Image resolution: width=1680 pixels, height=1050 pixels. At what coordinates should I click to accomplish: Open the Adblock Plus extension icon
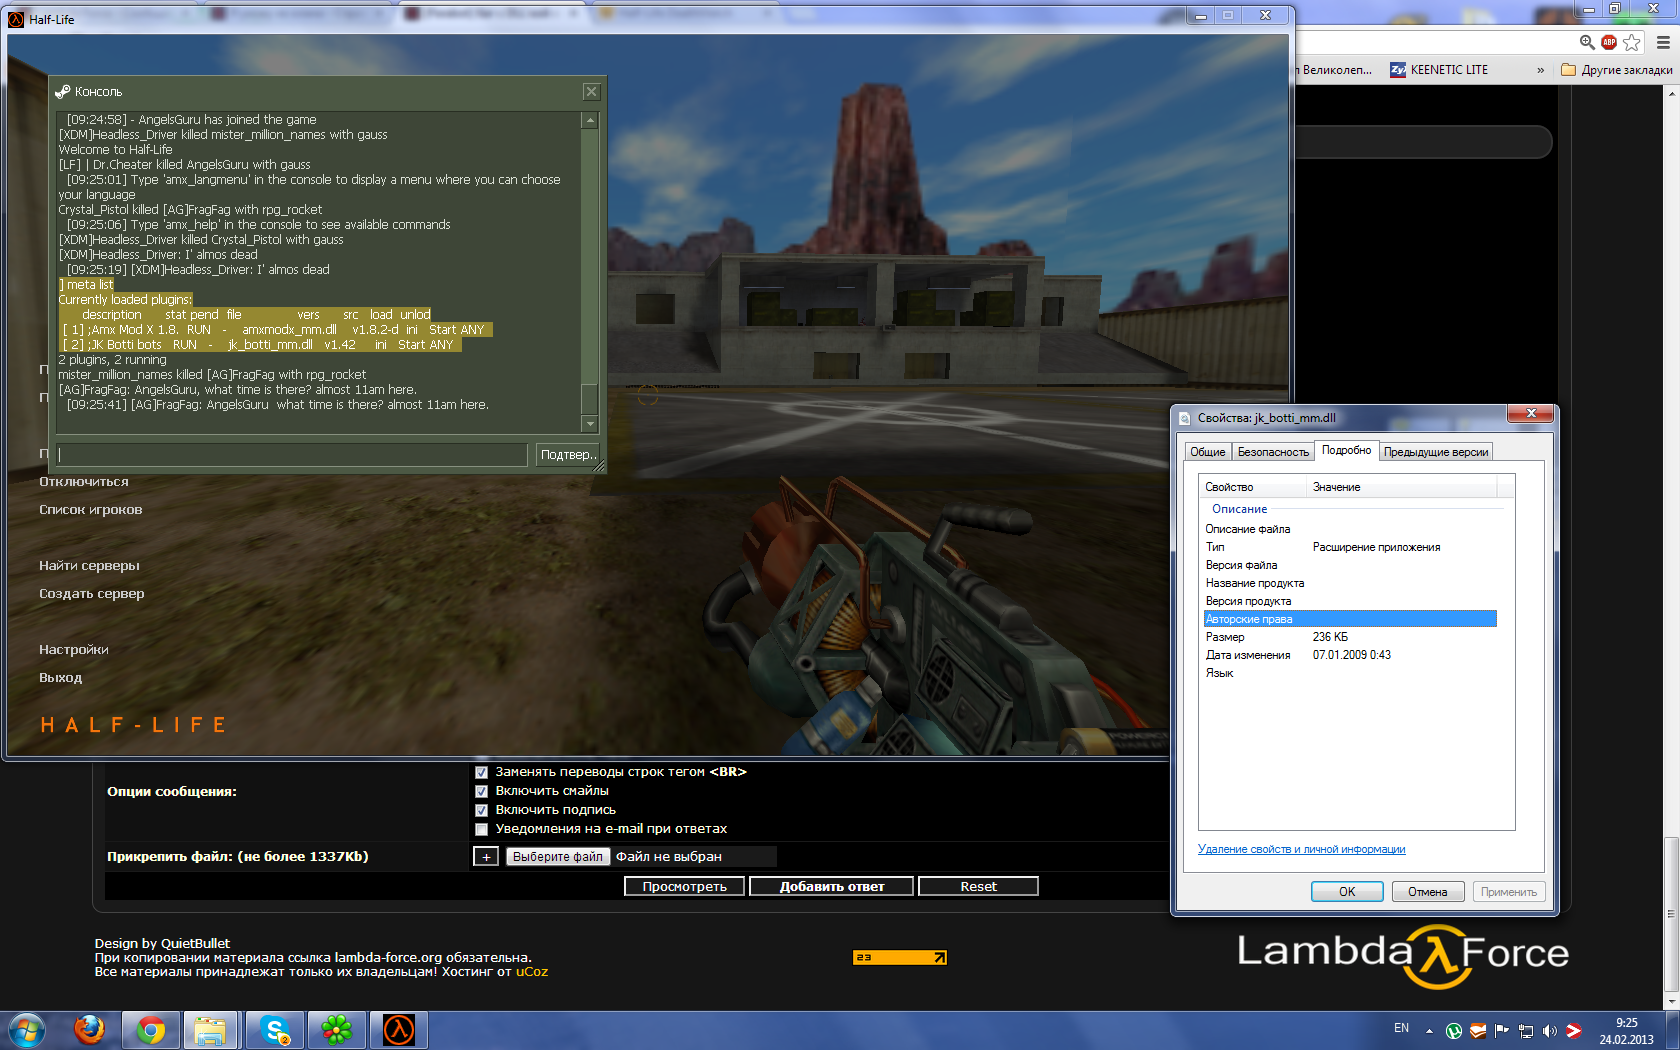[x=1609, y=42]
